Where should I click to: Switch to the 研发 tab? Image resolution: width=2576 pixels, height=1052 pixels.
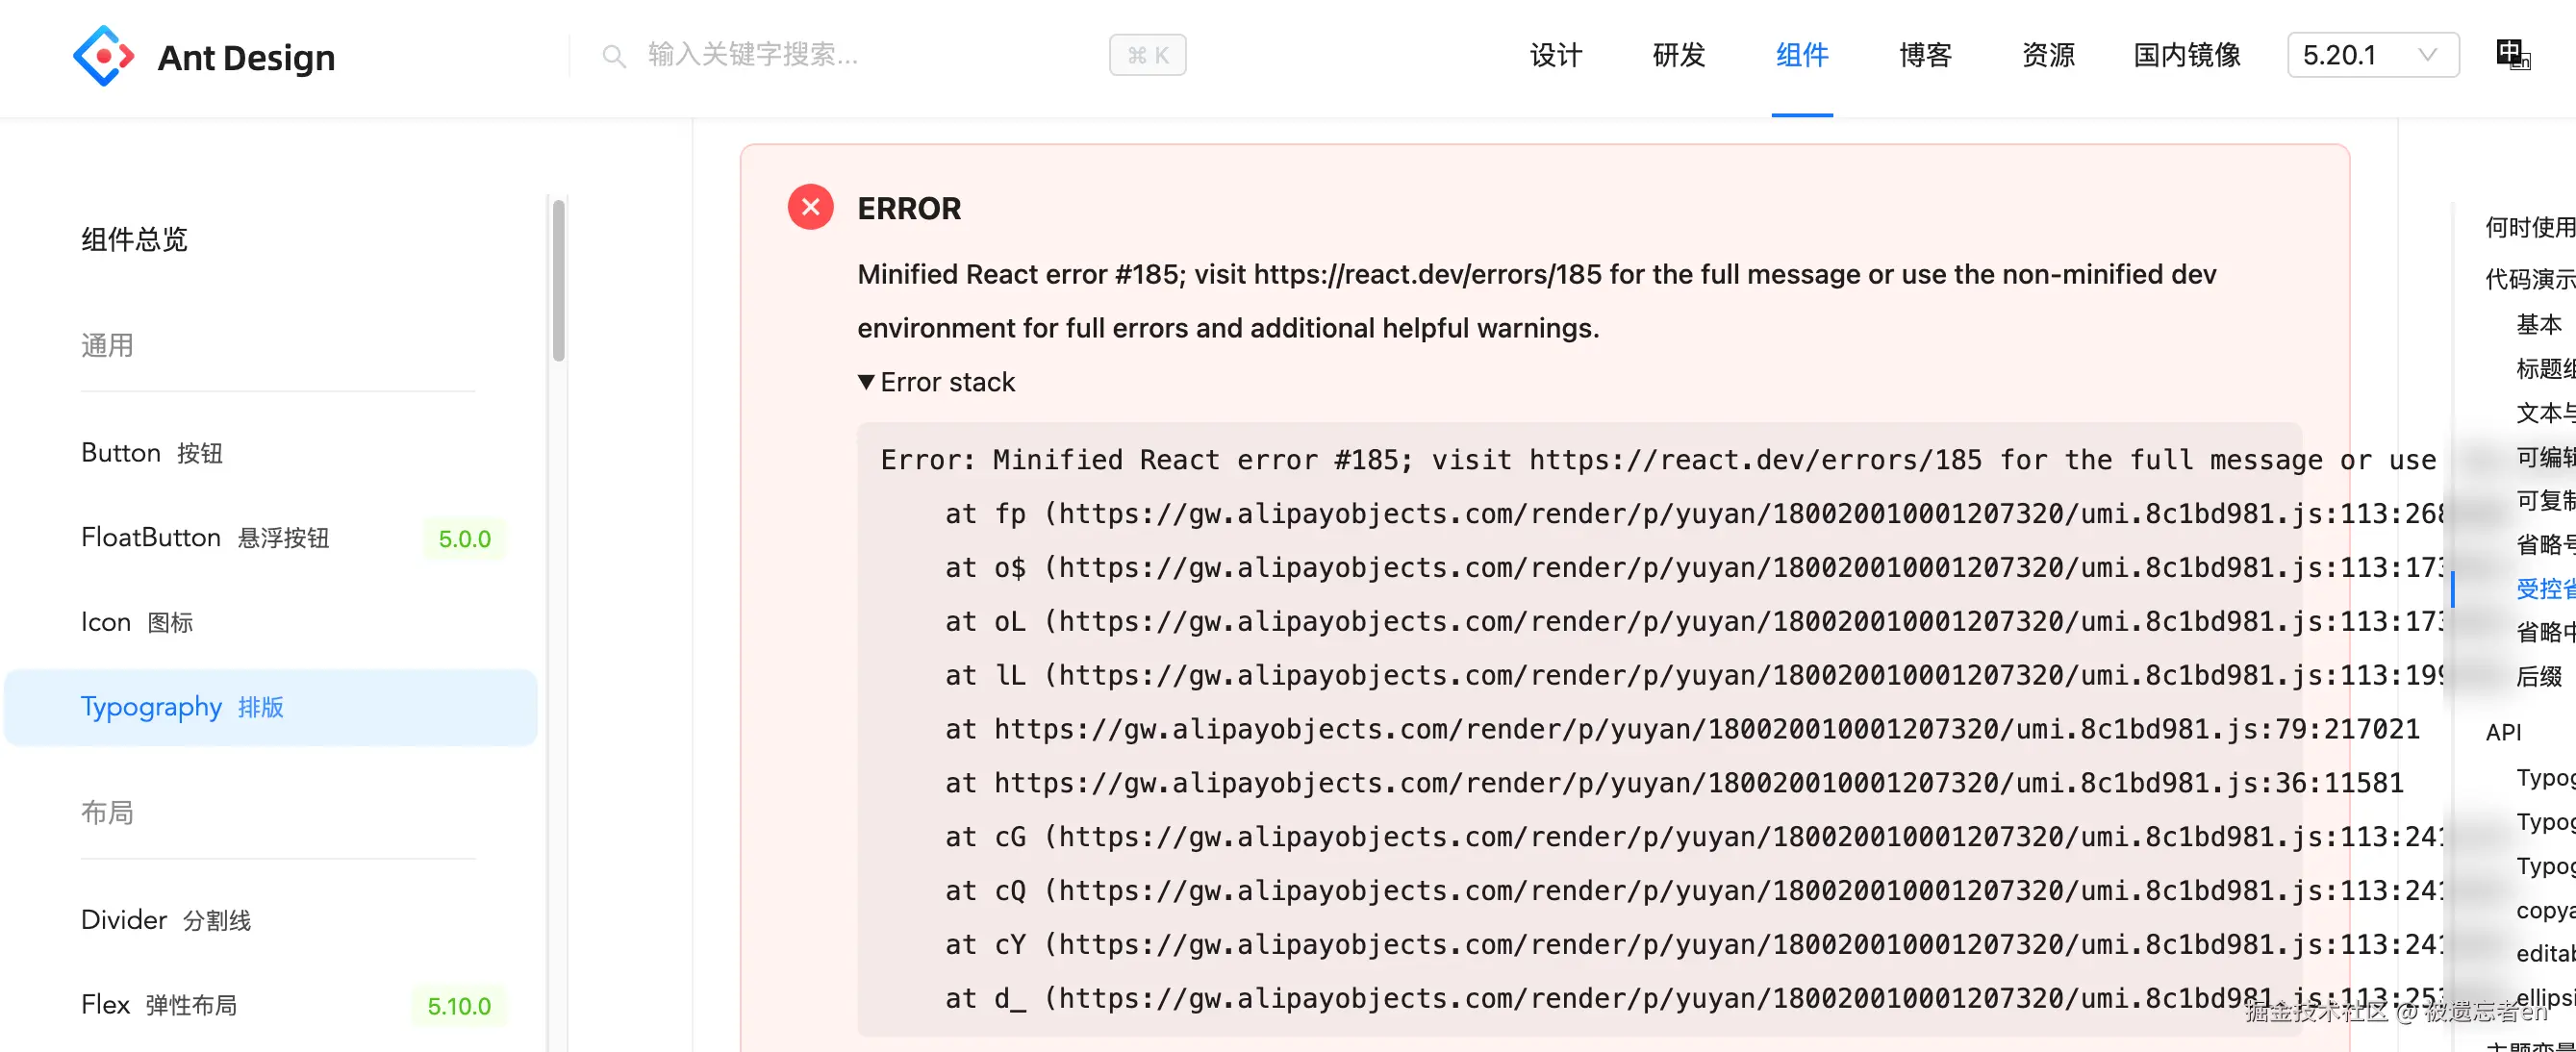[1677, 56]
